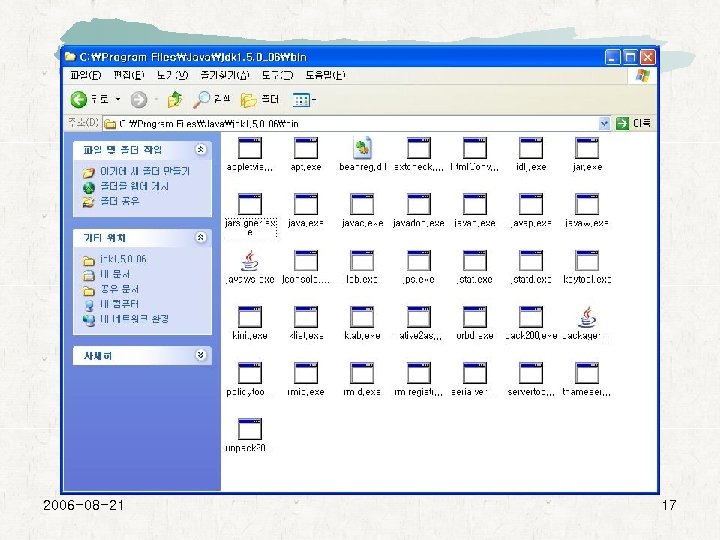Select the java.exe file icon
Screen dimensions: 720x540
click(306, 204)
